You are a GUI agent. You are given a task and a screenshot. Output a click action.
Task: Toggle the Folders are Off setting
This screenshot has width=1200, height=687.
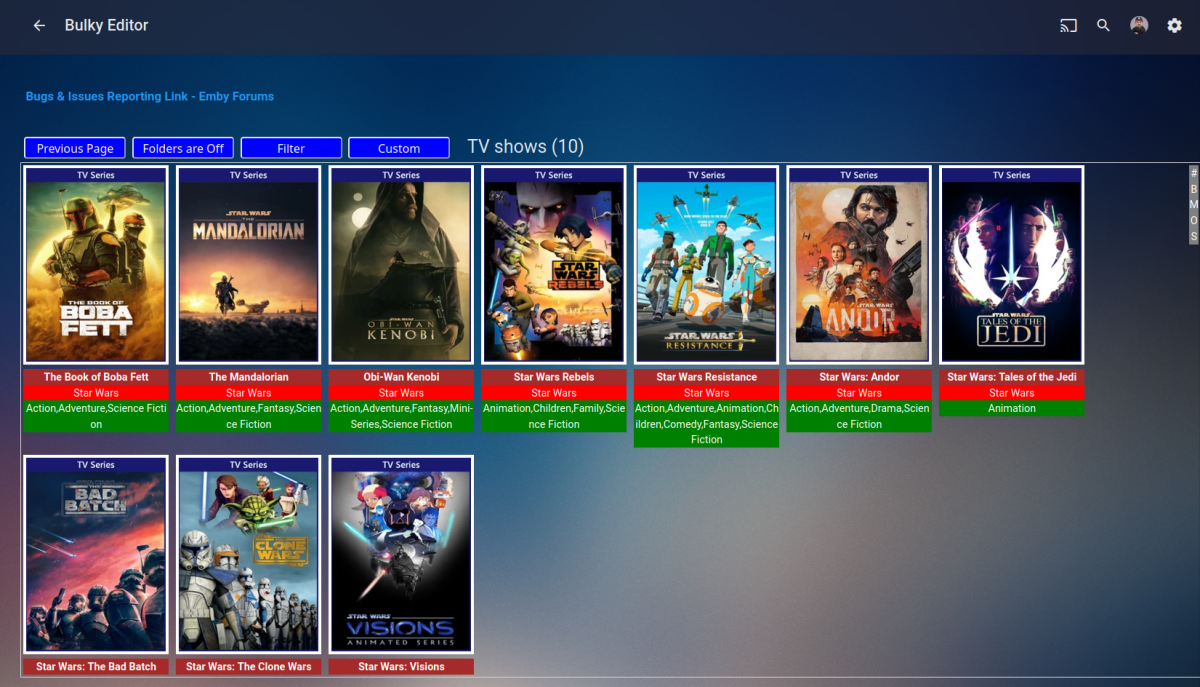click(183, 147)
